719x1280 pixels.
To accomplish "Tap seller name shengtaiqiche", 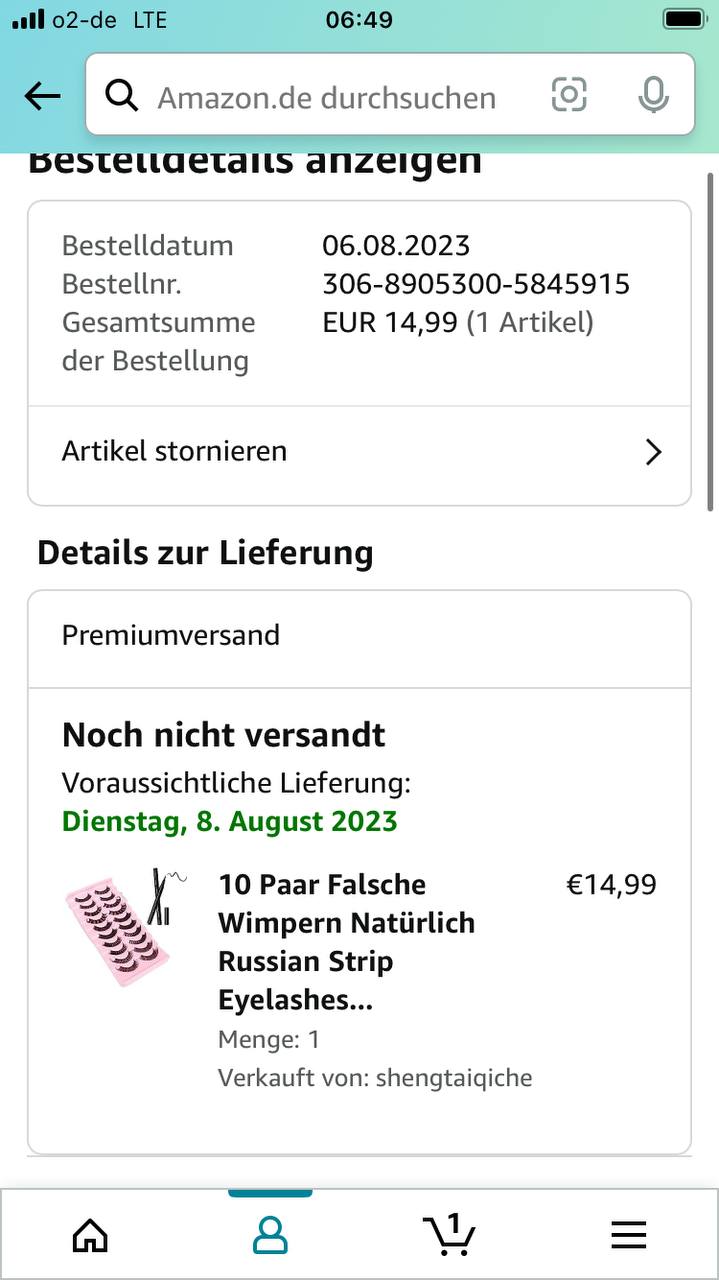I will [x=454, y=1078].
